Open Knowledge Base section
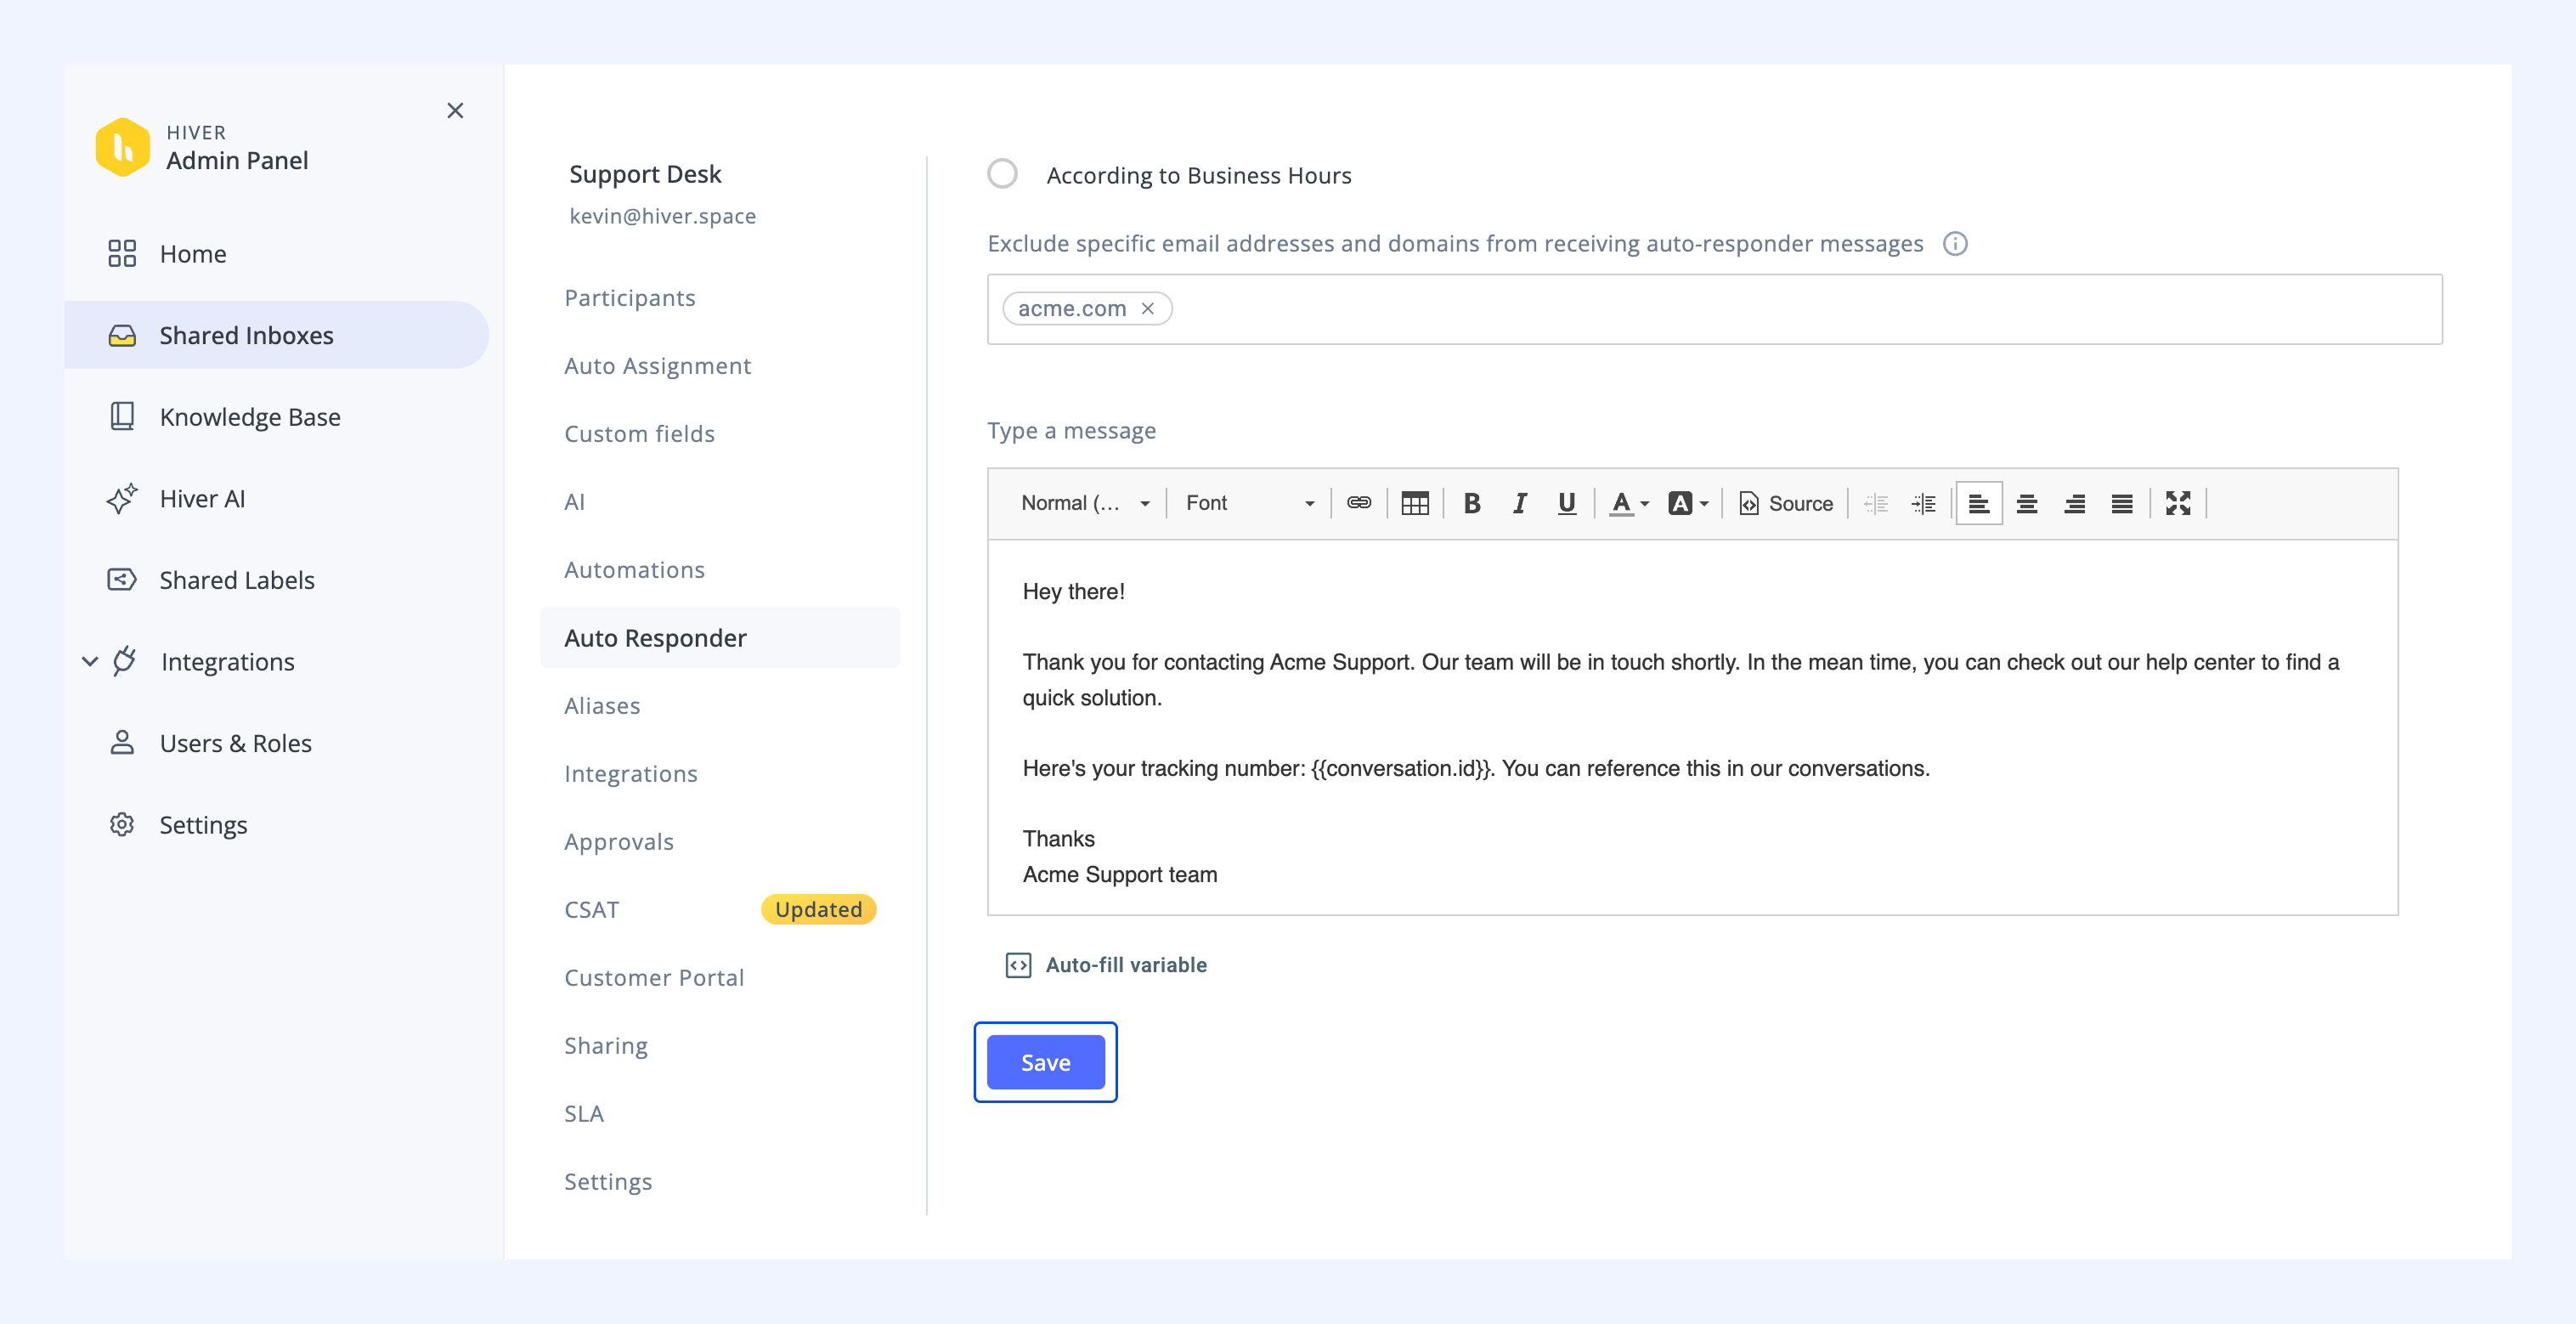The width and height of the screenshot is (2576, 1324). [x=250, y=417]
